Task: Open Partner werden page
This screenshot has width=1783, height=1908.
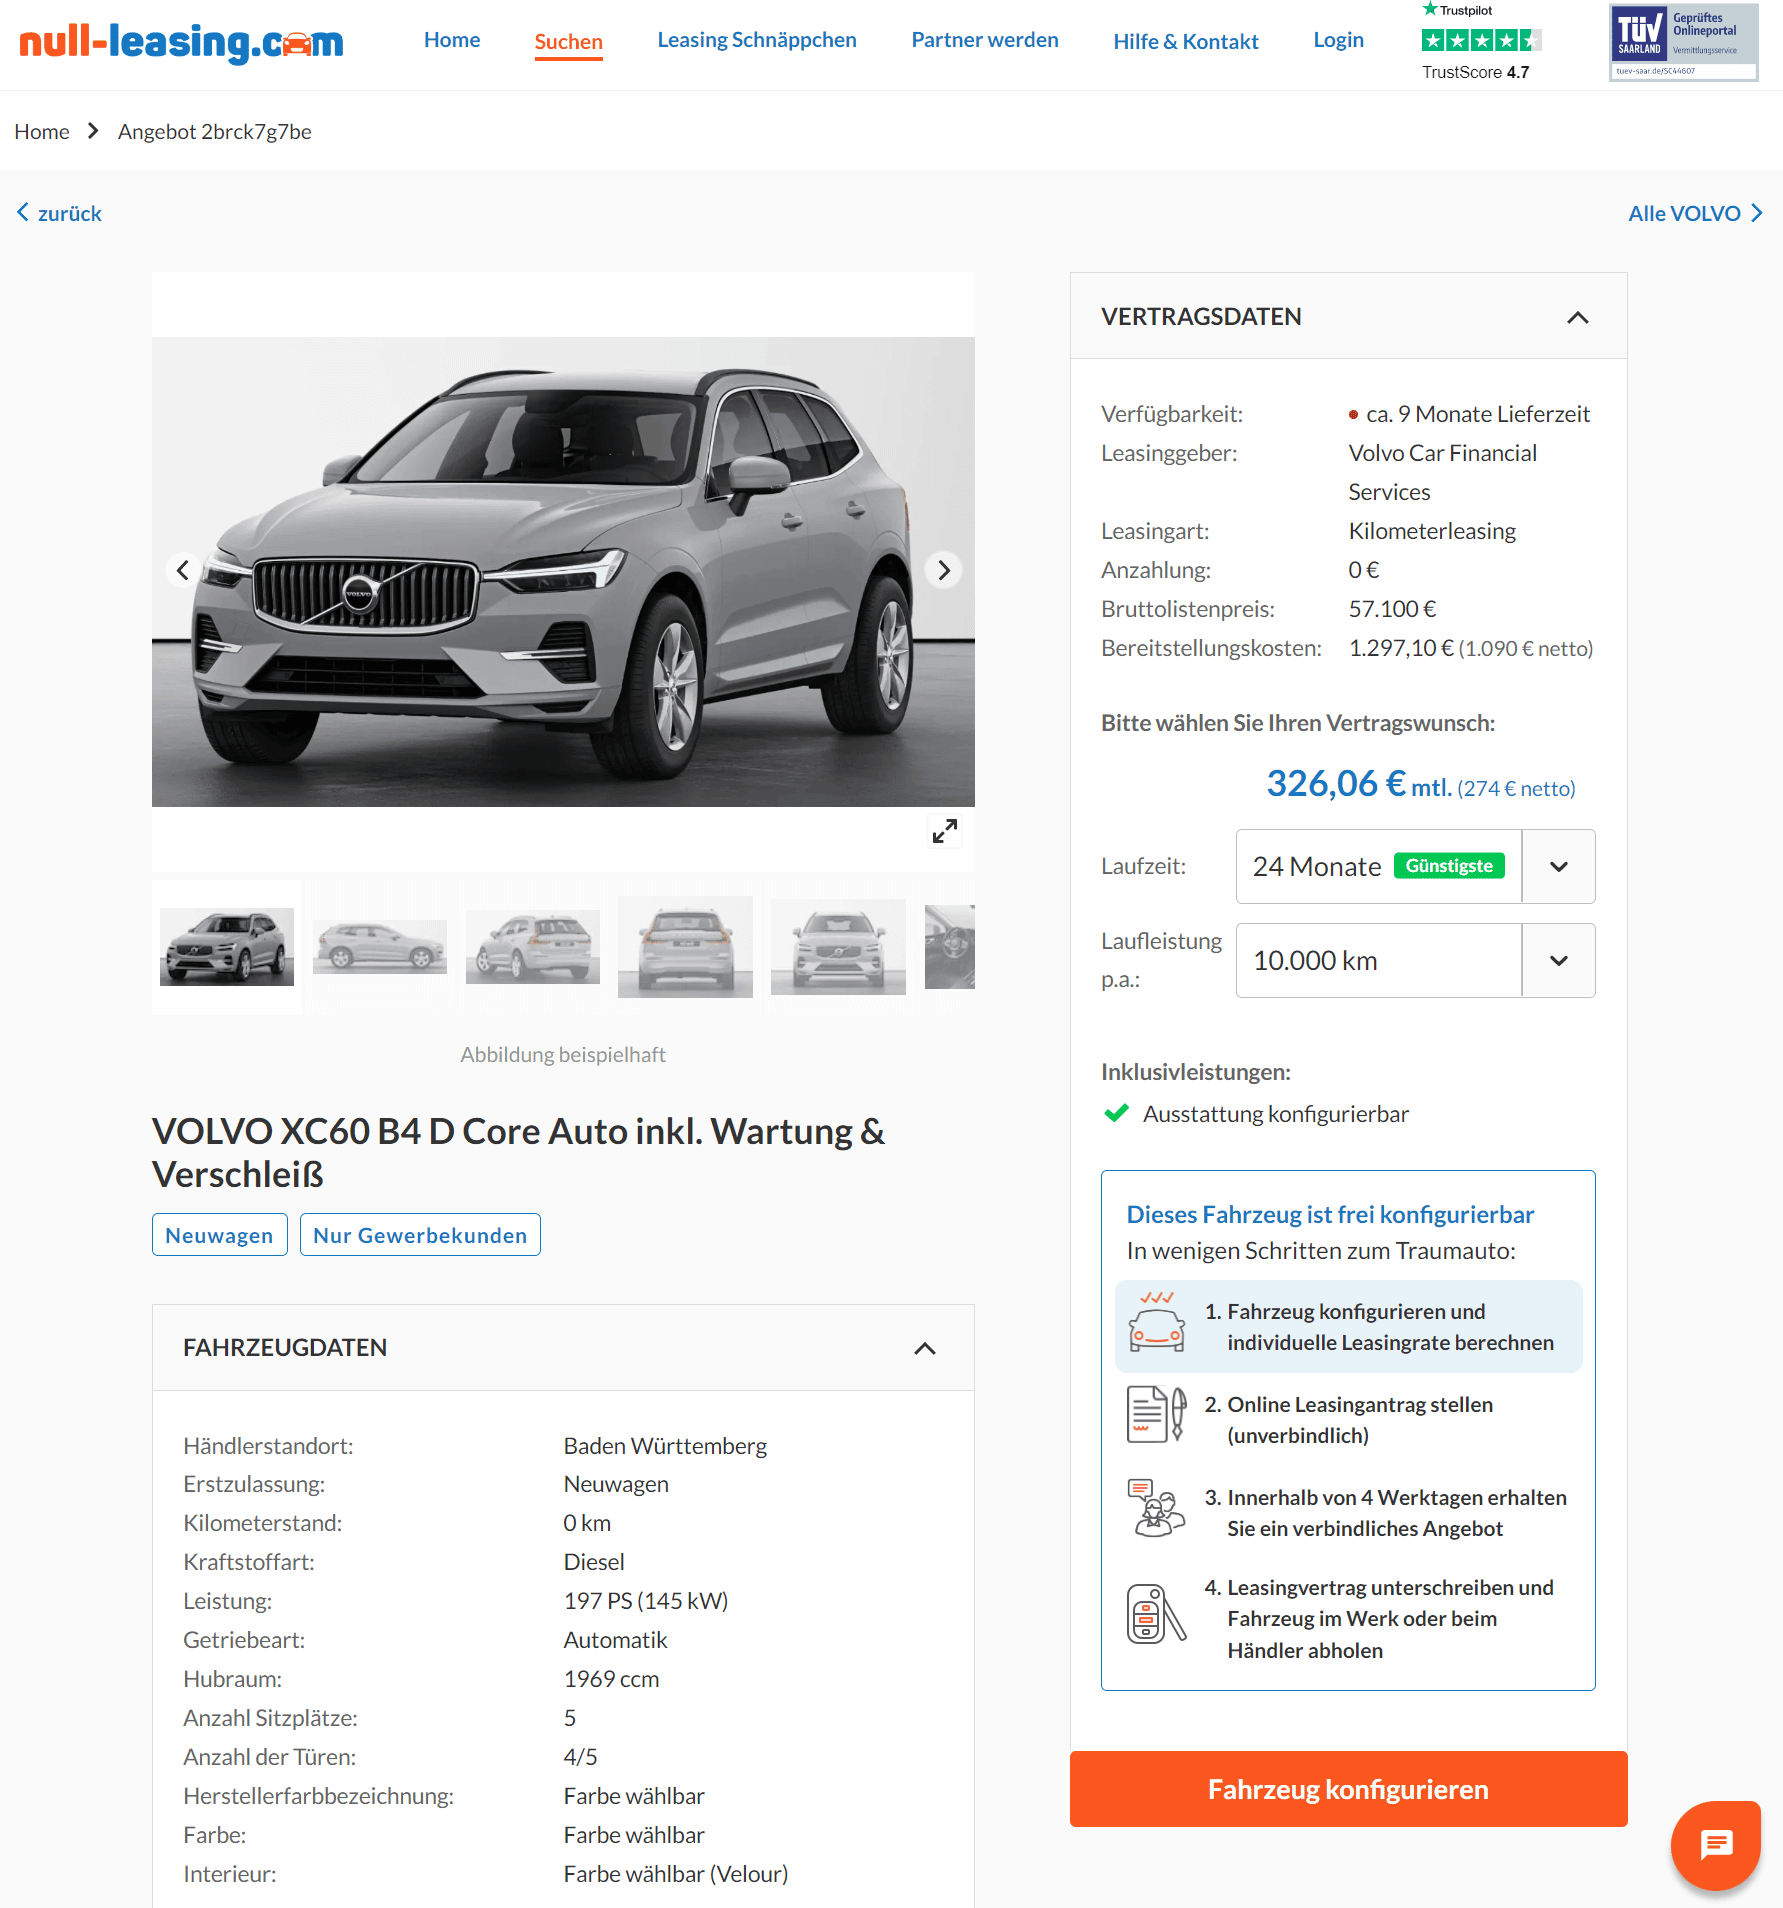Action: click(x=985, y=40)
